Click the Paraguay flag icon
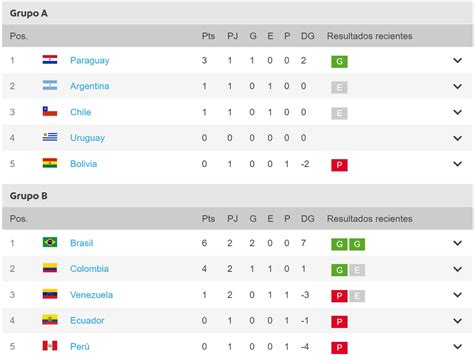Screen dimensions: 474x361 pyautogui.click(x=50, y=60)
